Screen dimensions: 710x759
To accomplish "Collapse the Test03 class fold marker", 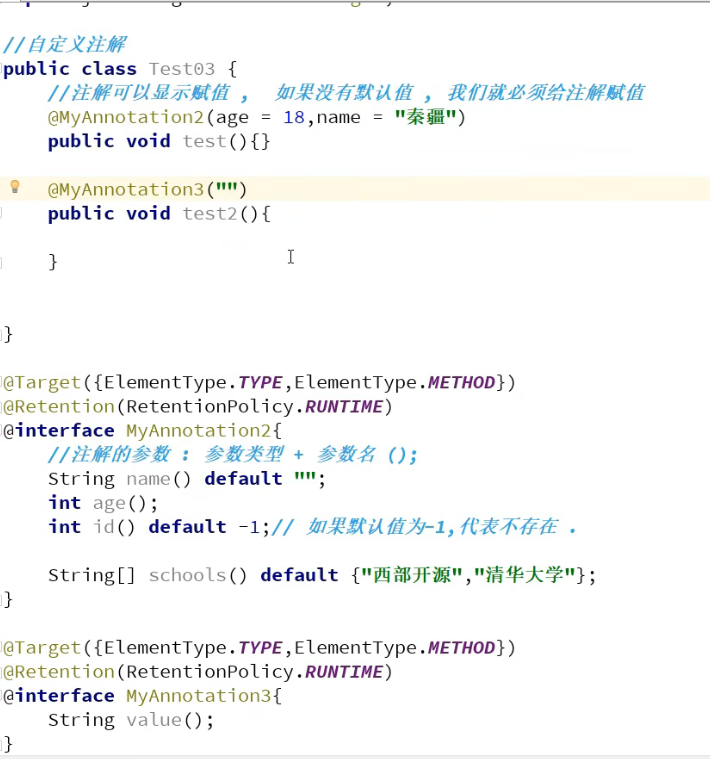I will point(4,69).
